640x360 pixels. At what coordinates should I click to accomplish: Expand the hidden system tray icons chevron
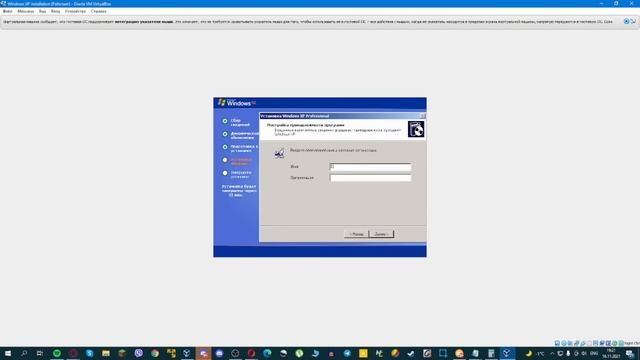click(552, 353)
